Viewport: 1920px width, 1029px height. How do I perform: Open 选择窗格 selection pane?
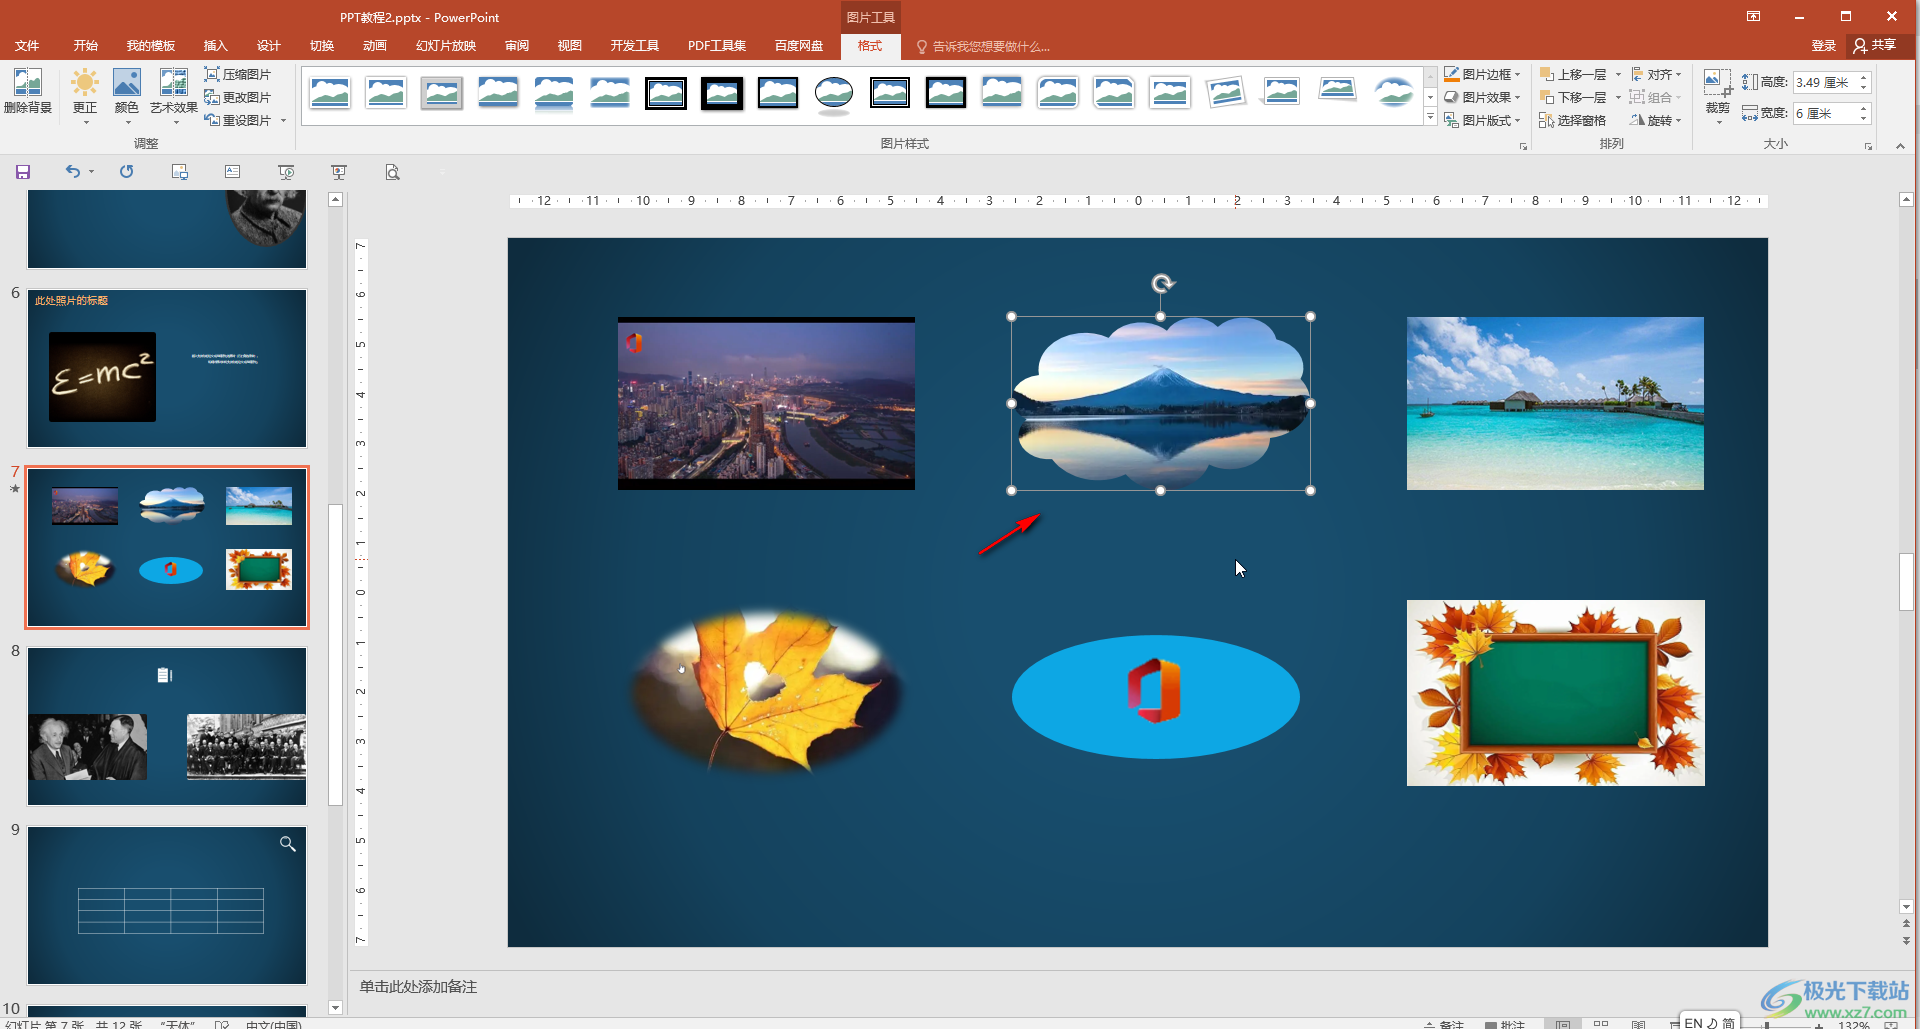point(1572,120)
